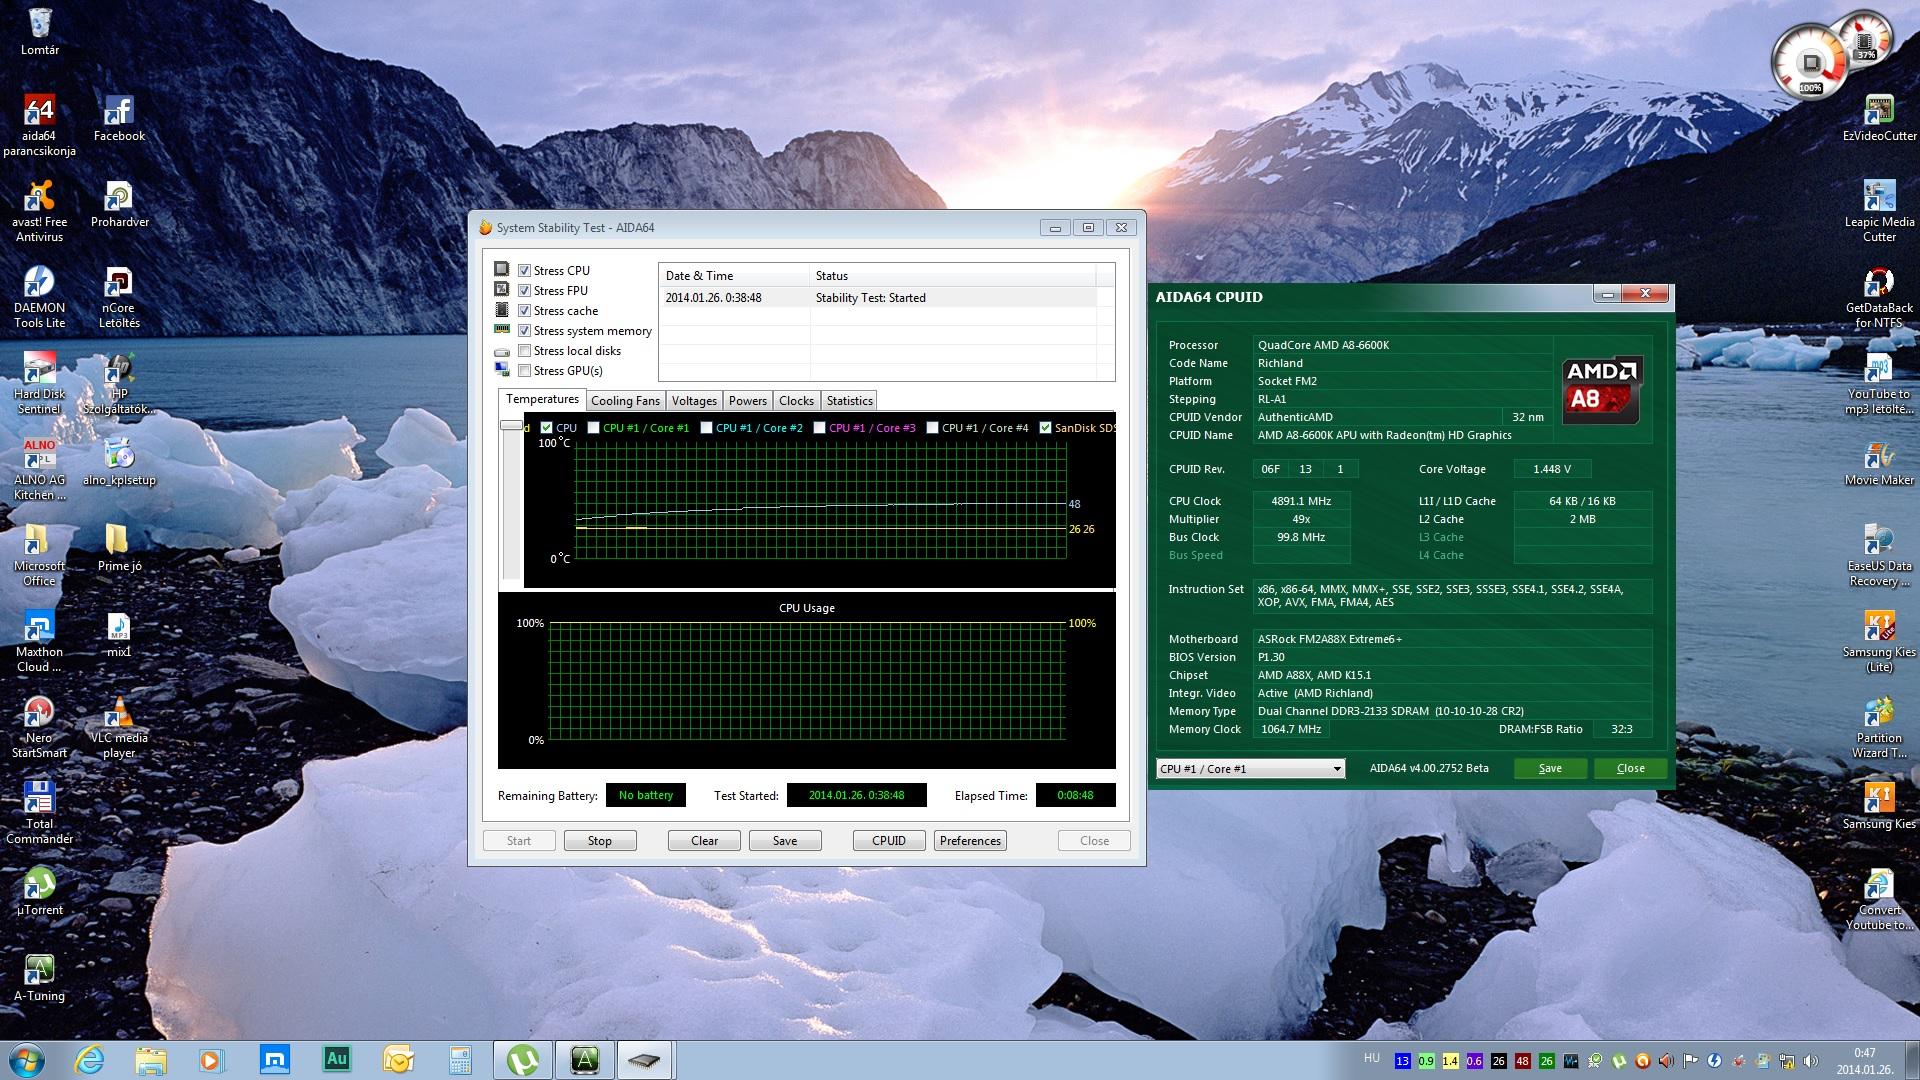This screenshot has height=1080, width=1920.
Task: Click the CPU Clock value 4891.1 MHz
Action: point(1301,501)
